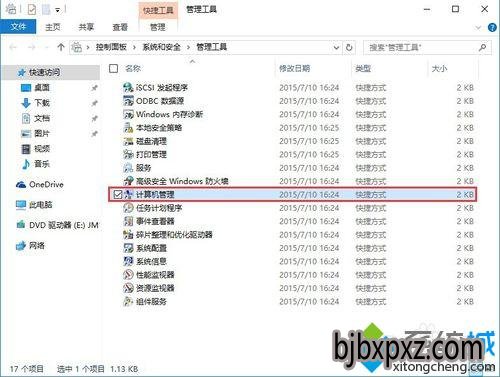Open recent locations dropdown arrow
The height and width of the screenshot is (377, 500).
tap(47, 47)
